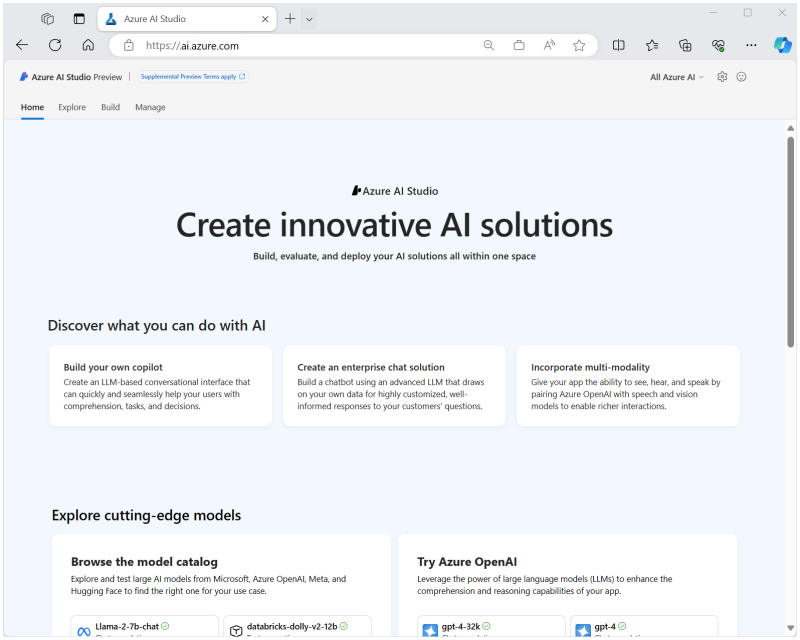
Task: Add this page to favorites star
Action: click(x=579, y=45)
